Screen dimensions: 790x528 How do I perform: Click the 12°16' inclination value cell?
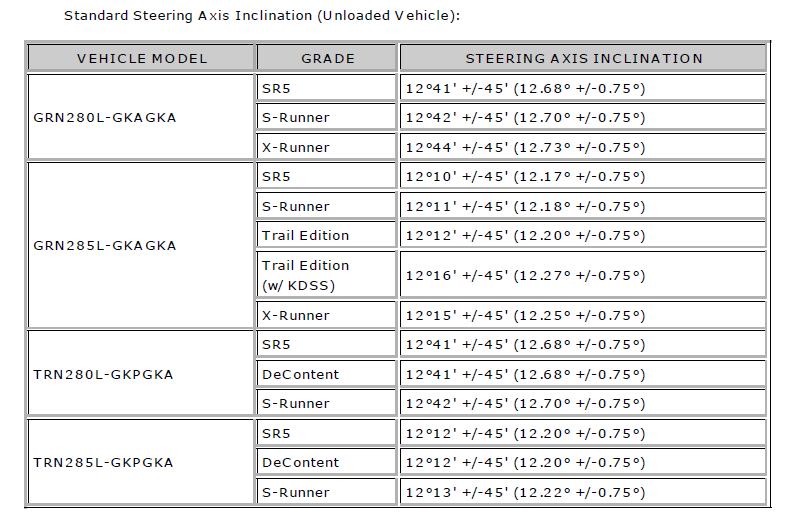click(x=583, y=275)
